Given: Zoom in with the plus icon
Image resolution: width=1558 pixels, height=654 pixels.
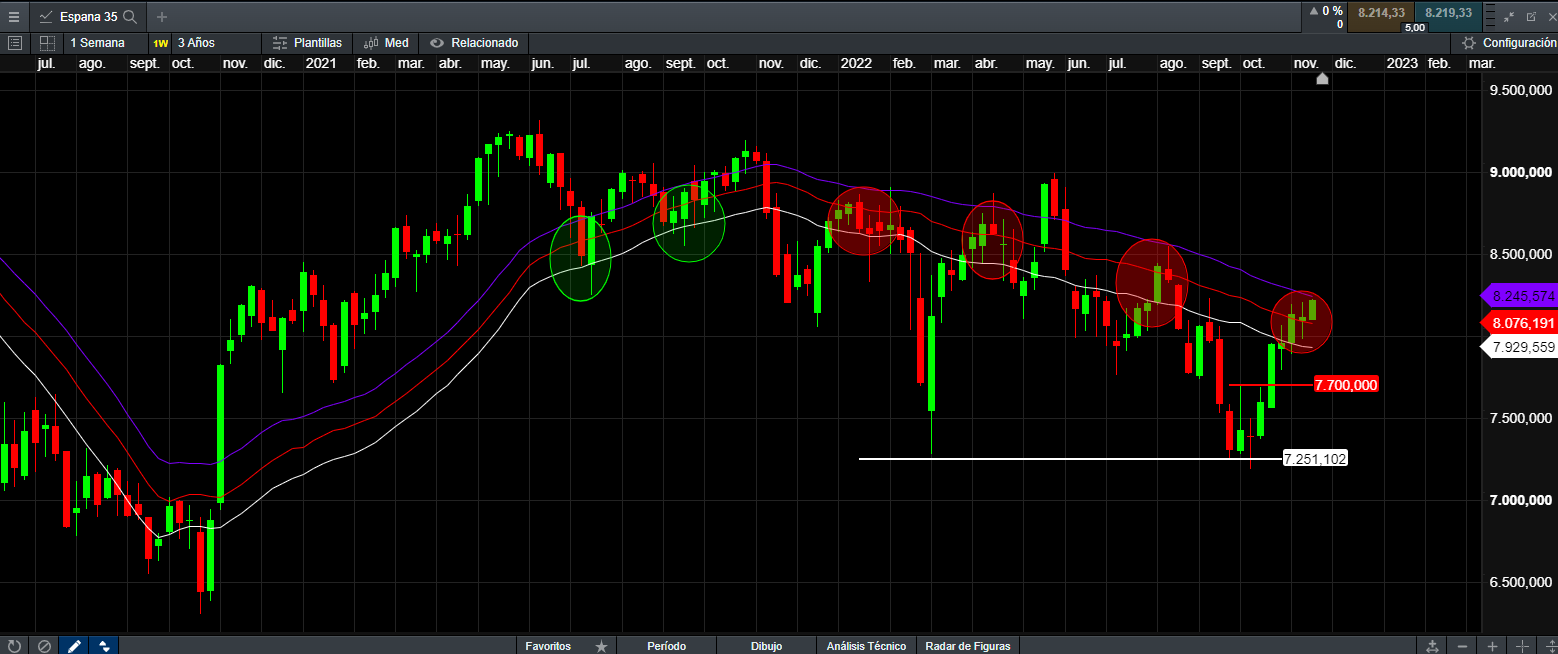Looking at the screenshot, I should tap(1492, 646).
